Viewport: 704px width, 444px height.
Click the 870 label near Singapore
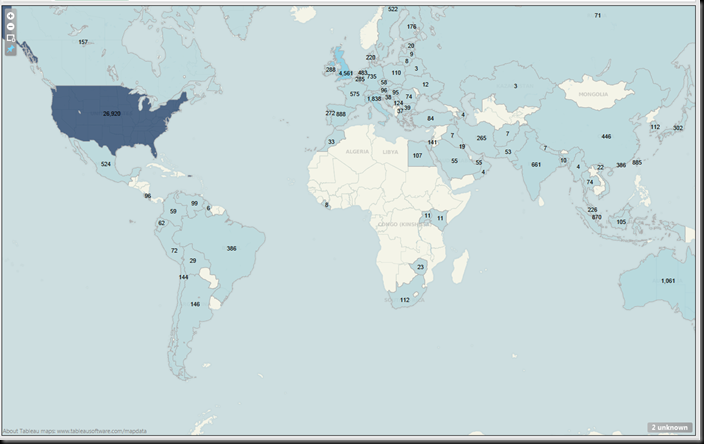click(596, 217)
